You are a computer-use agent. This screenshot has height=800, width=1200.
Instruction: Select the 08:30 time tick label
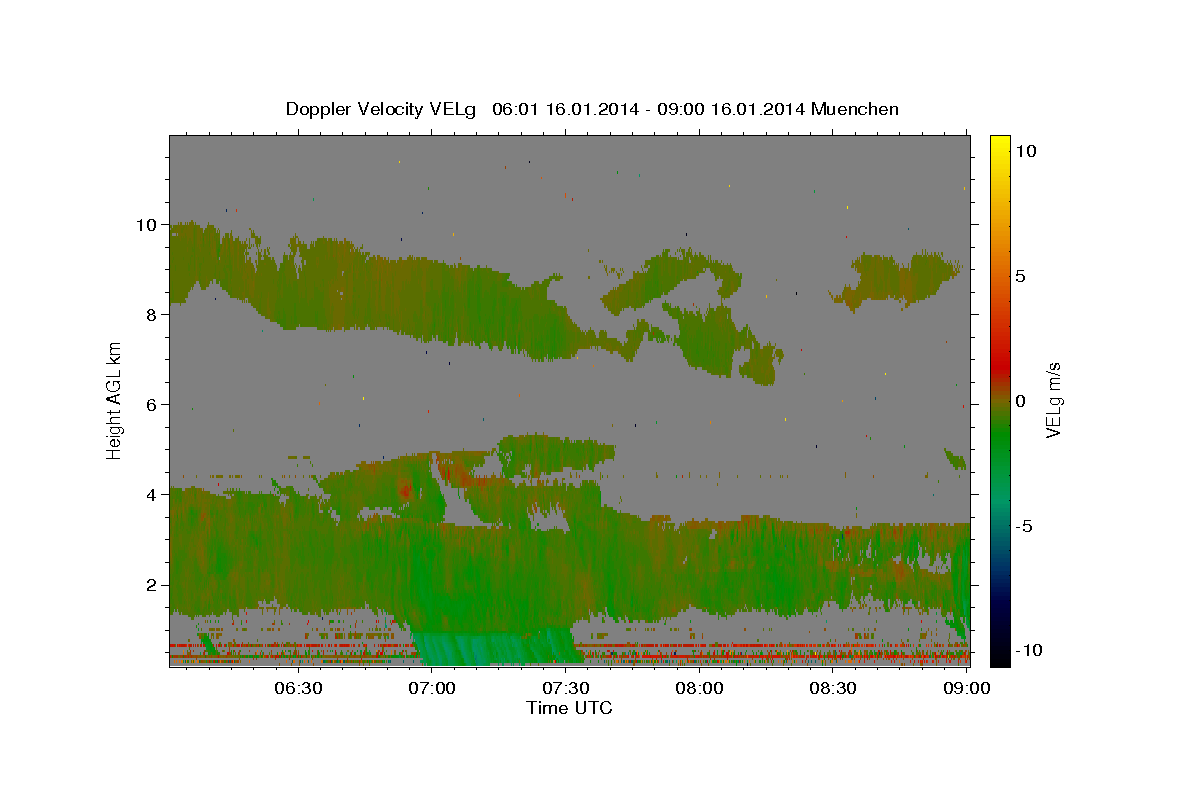coord(833,689)
